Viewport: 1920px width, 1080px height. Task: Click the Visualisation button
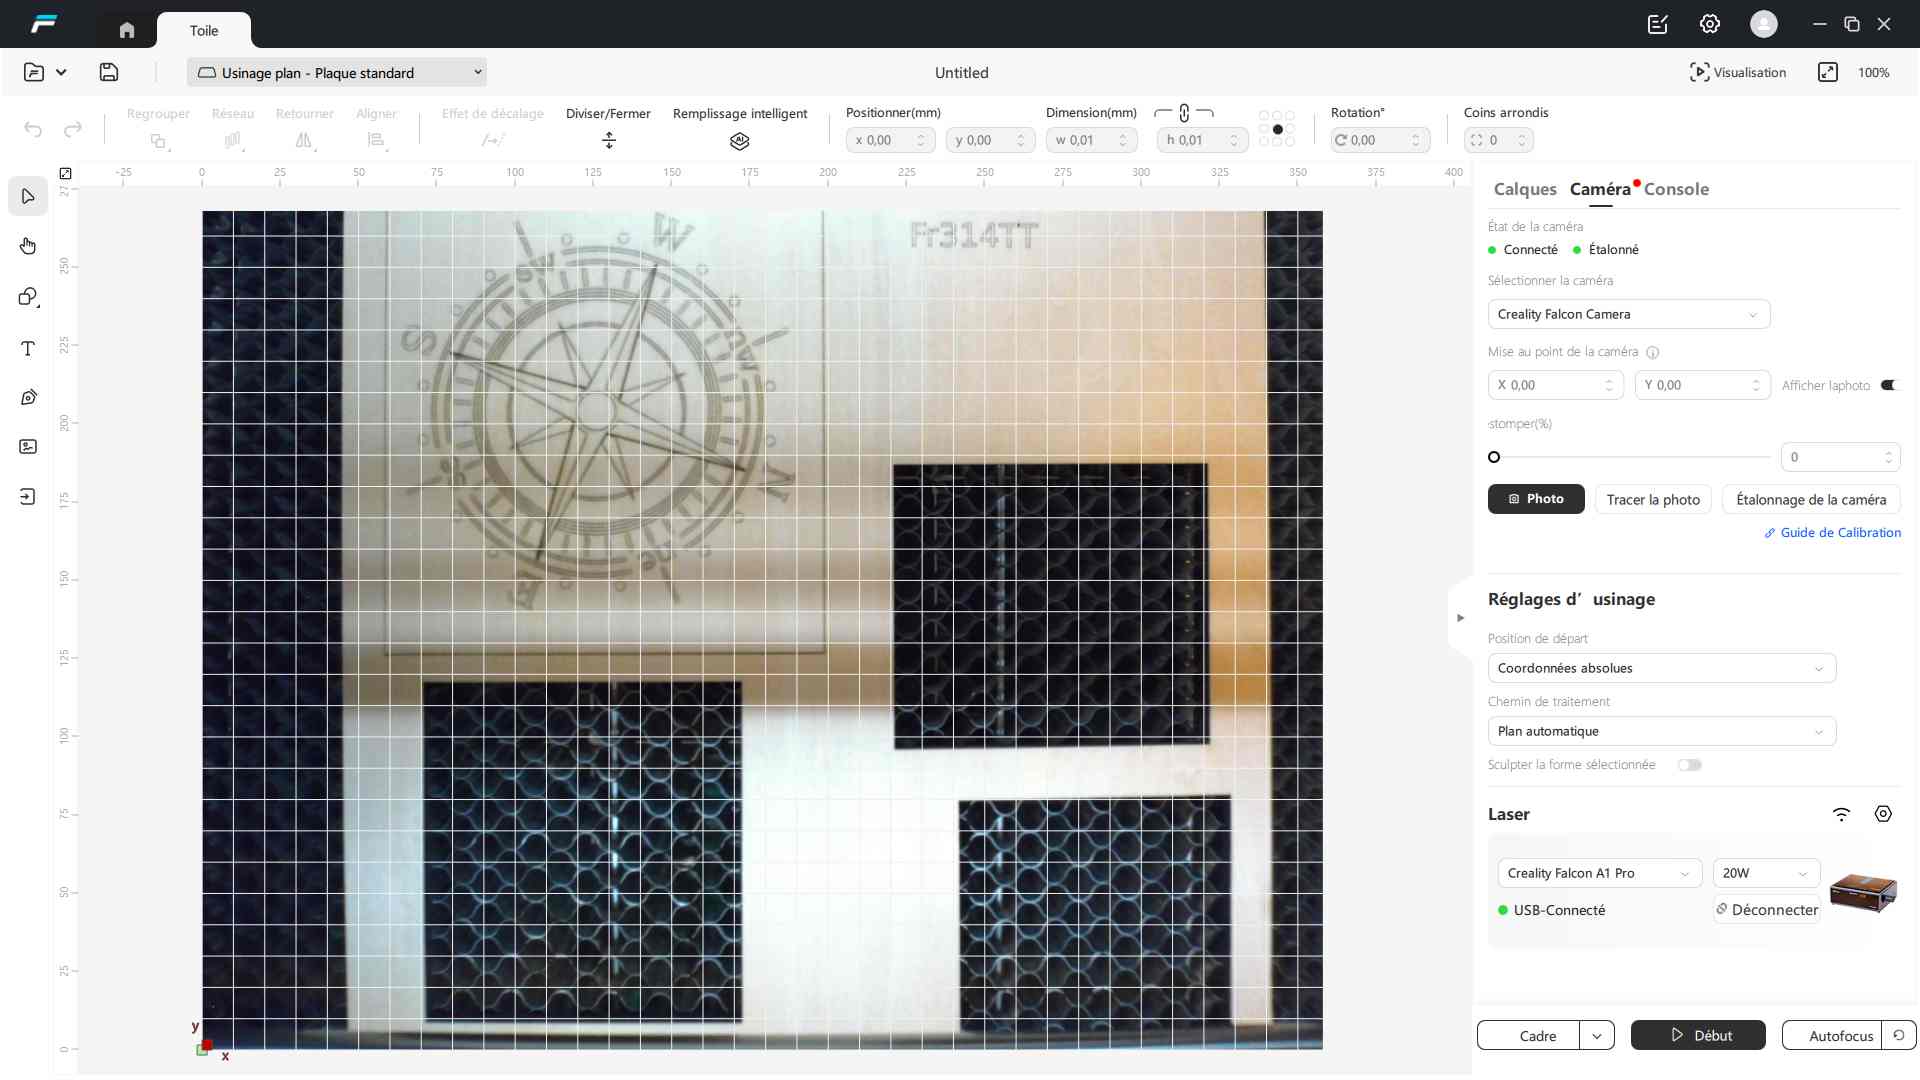[x=1738, y=72]
